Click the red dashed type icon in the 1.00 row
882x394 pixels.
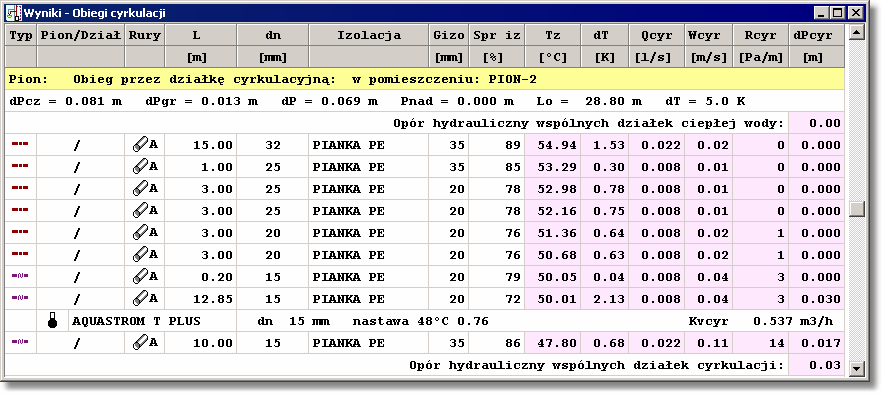point(20,165)
